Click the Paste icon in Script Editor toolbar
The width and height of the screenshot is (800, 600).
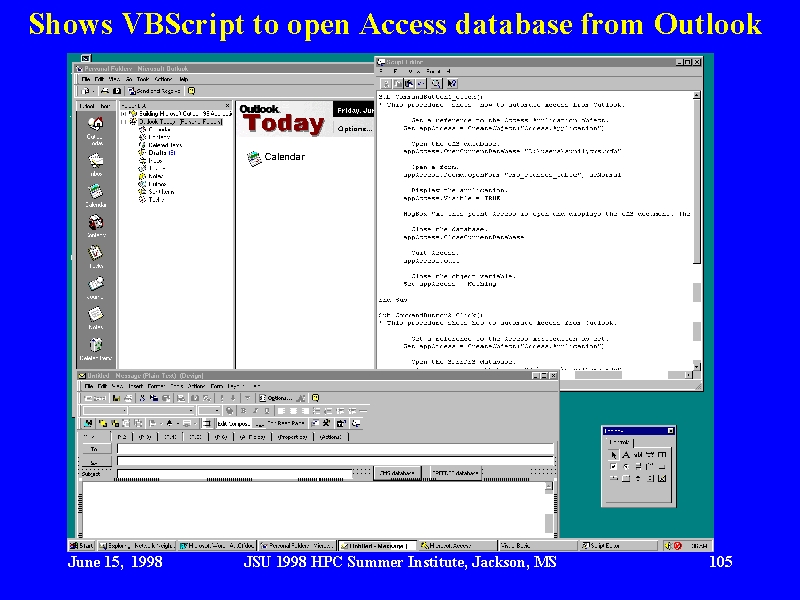click(409, 83)
